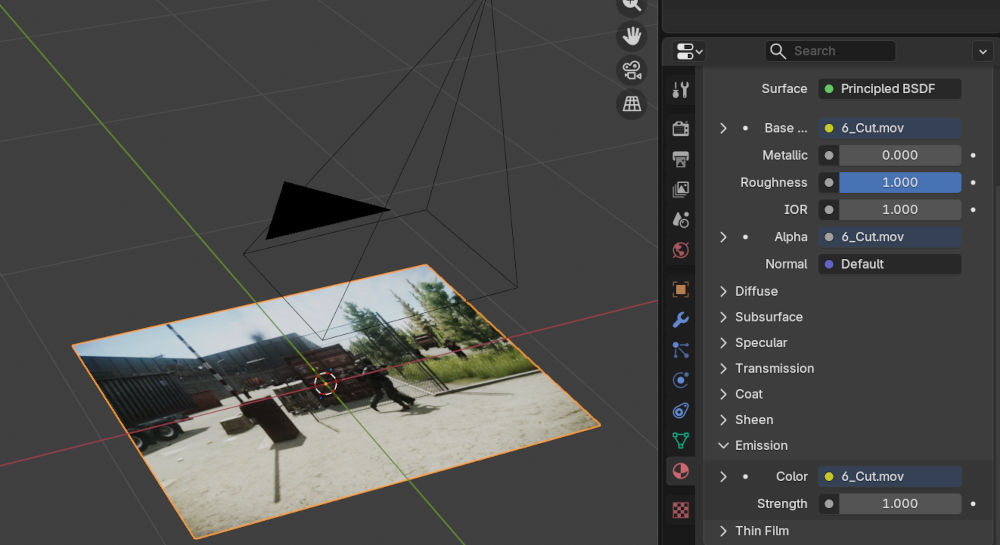1000x545 pixels.
Task: Open the Surface shader Principled BSDF selector
Action: tap(890, 89)
